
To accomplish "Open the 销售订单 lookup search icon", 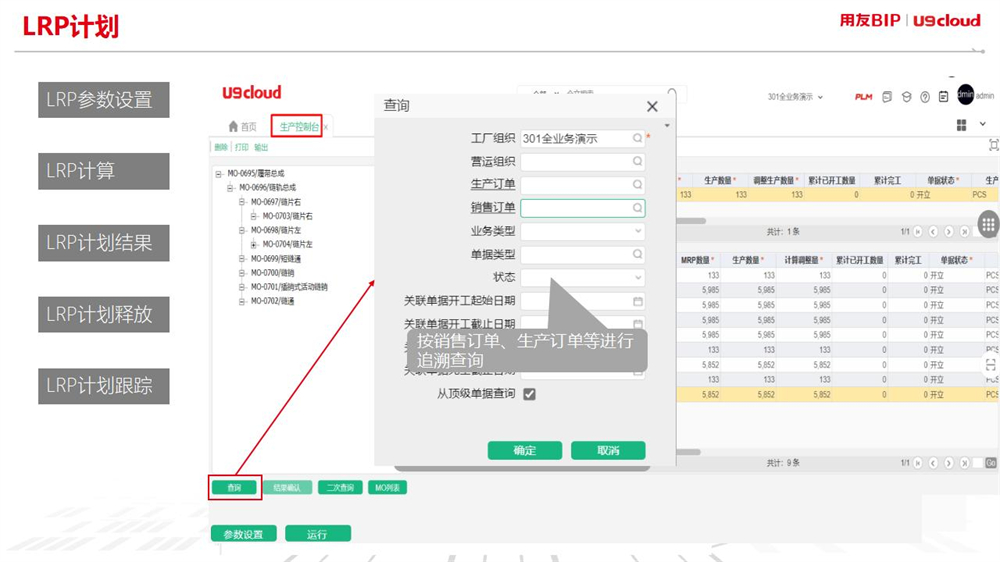I will point(637,208).
